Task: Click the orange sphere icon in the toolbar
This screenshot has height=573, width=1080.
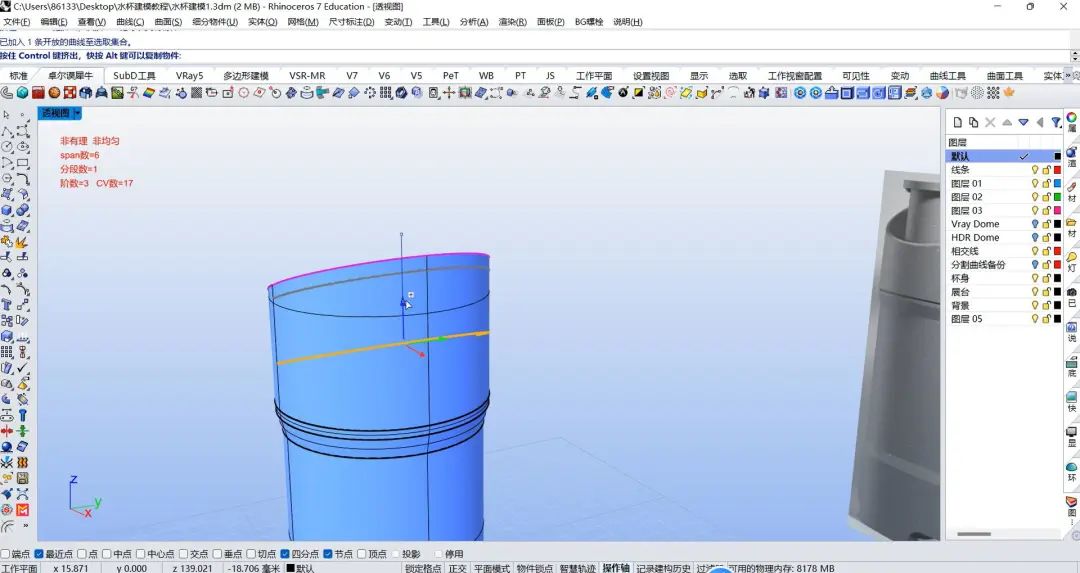Action: click(54, 92)
